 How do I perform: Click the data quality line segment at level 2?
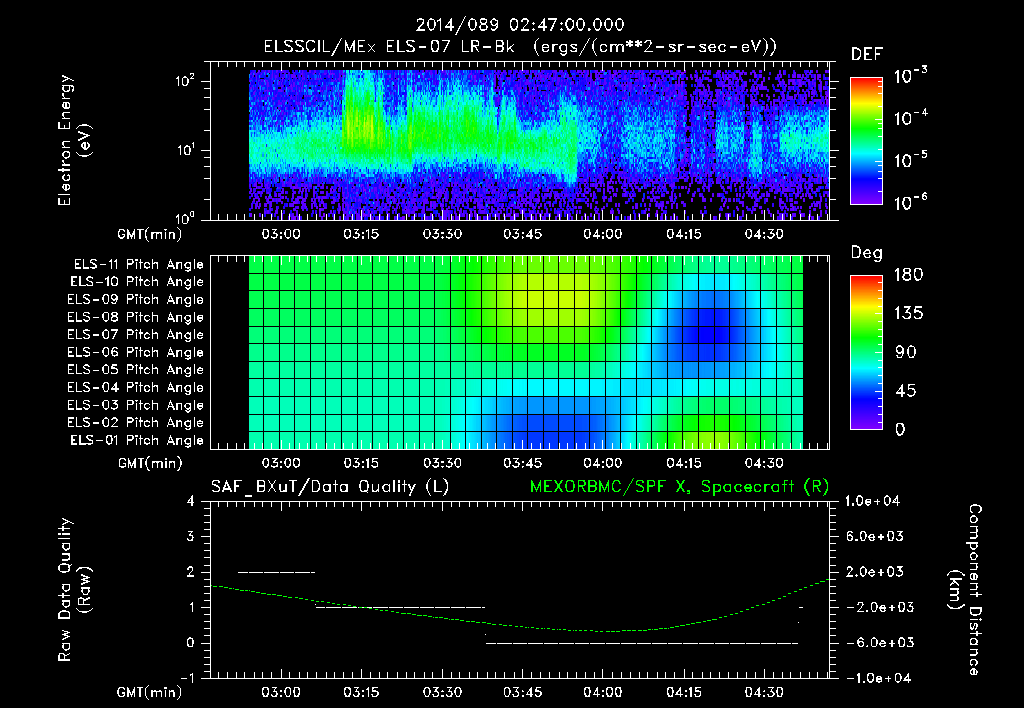[x=276, y=572]
